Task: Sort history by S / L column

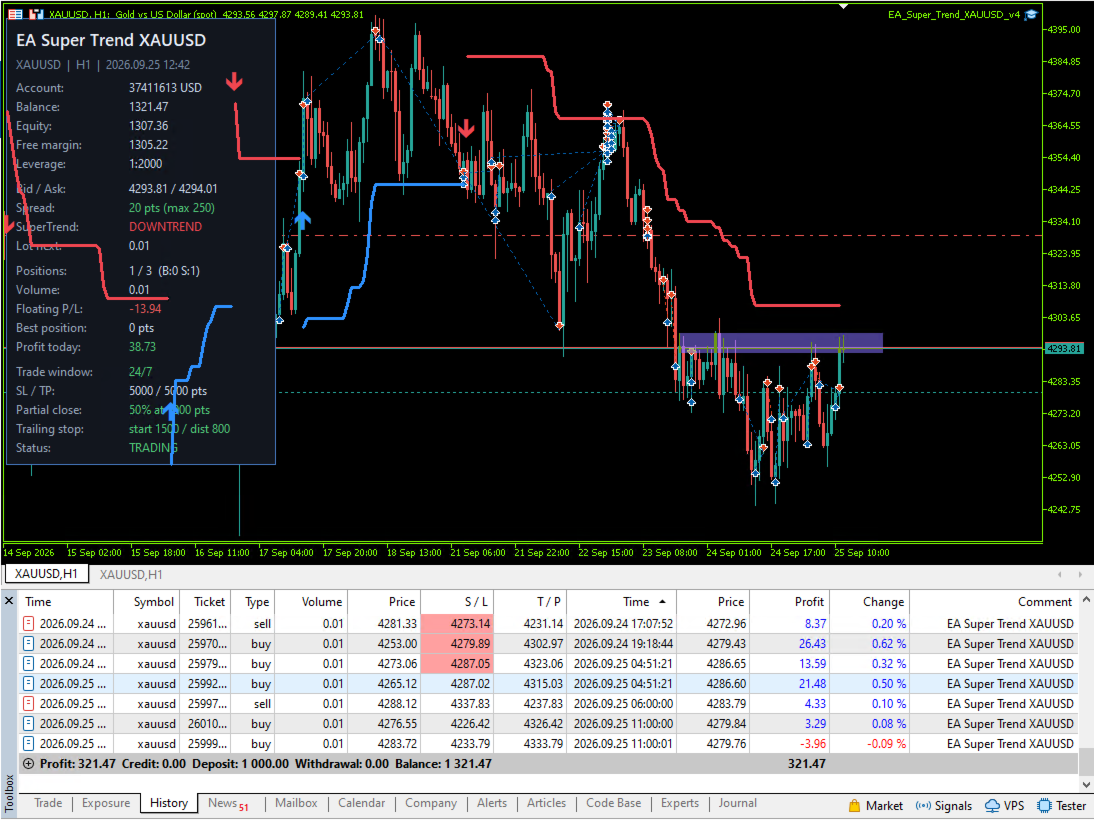Action: [x=457, y=602]
